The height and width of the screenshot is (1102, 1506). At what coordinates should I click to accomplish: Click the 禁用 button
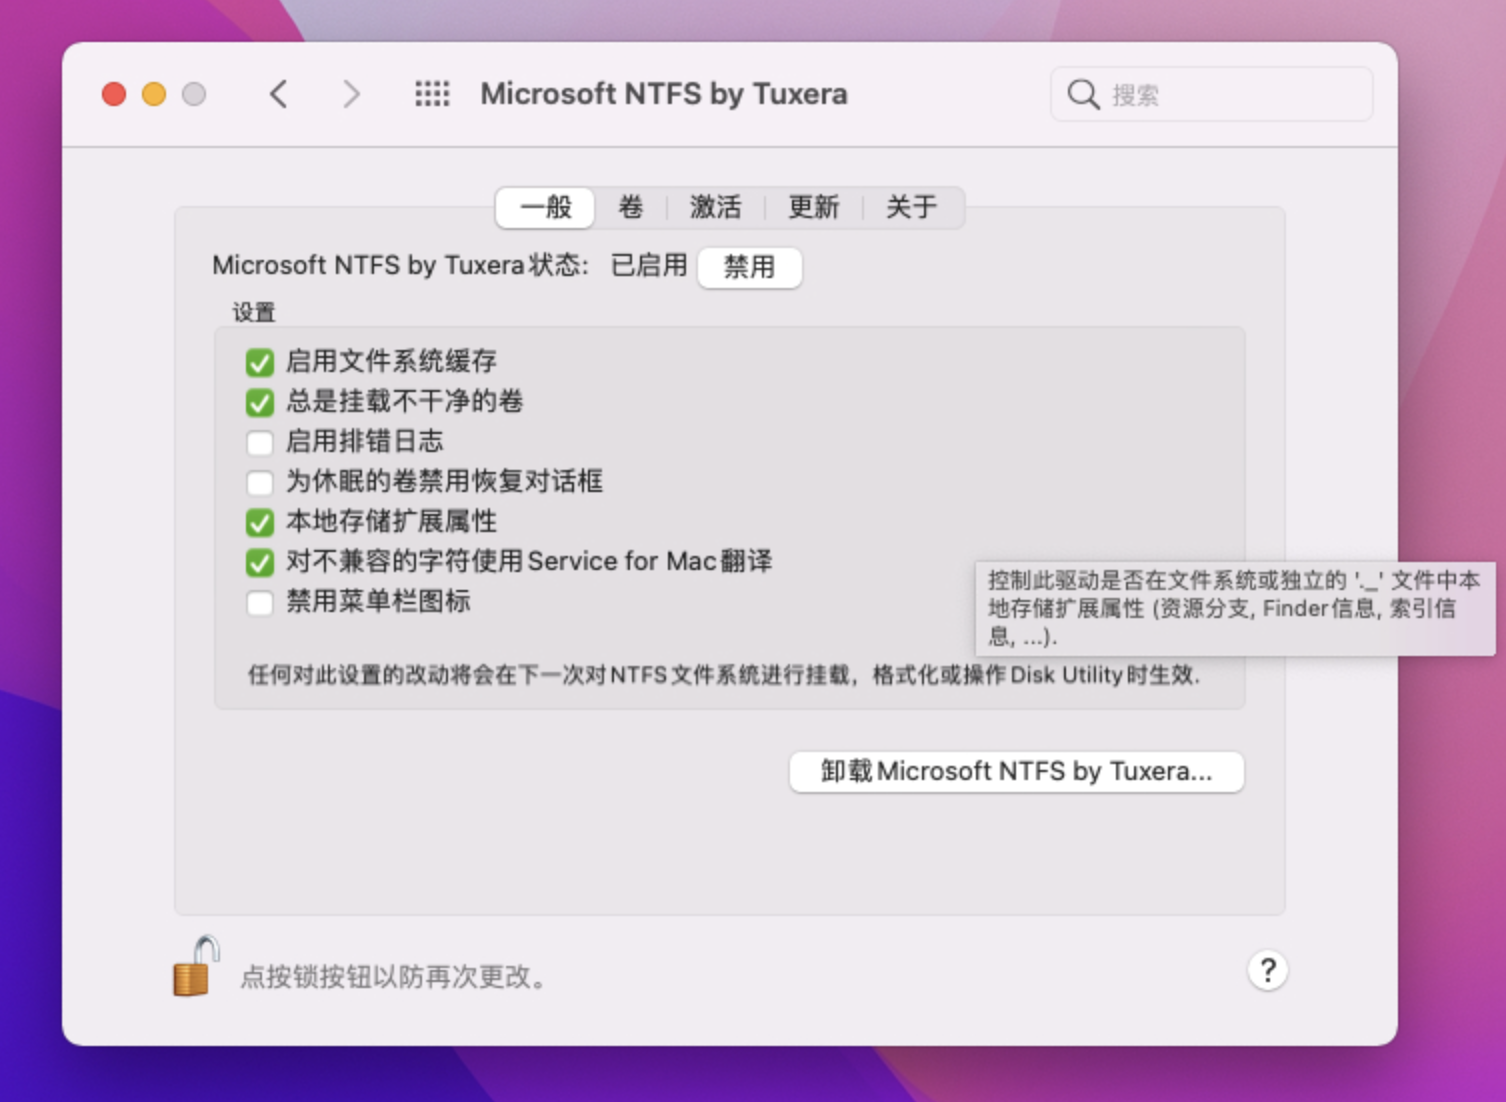pyautogui.click(x=749, y=267)
